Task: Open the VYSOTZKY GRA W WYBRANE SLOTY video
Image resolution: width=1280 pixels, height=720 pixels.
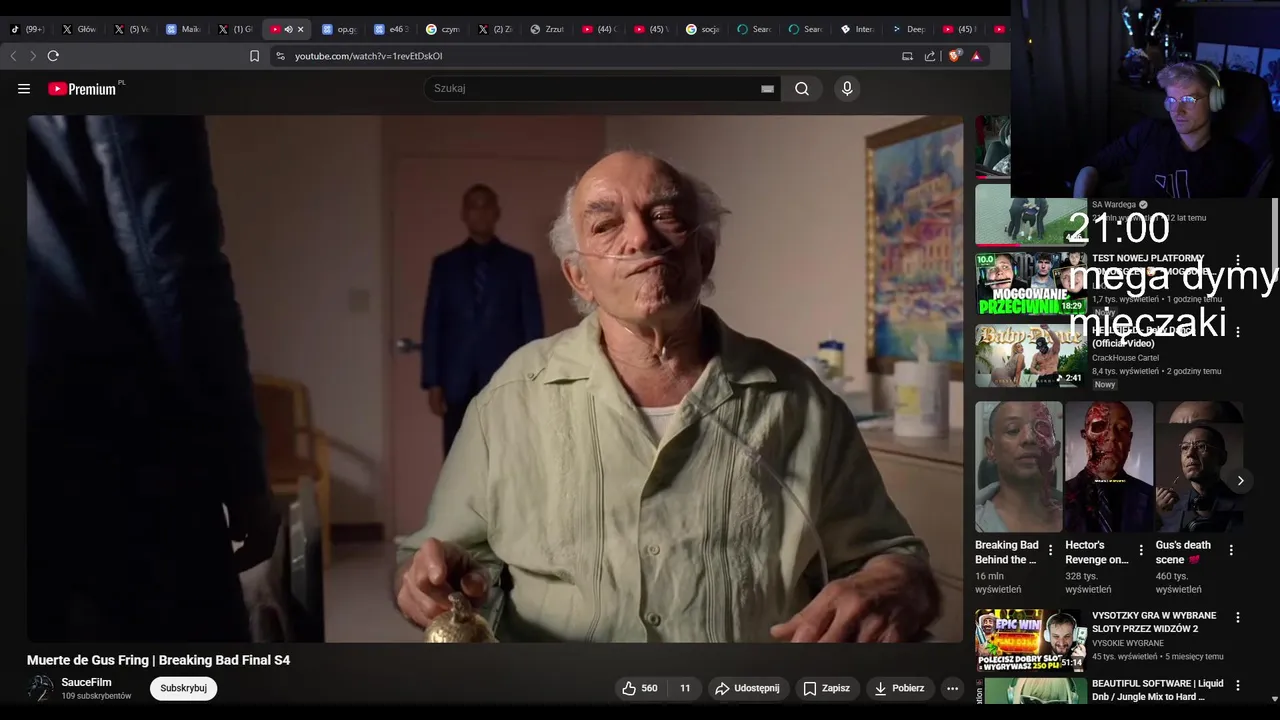Action: (x=1154, y=622)
